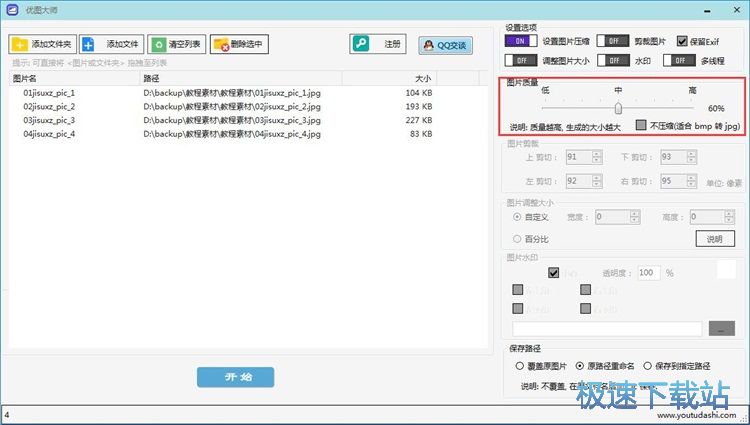Select the 自定义 radio button
Viewport: 750px width, 425px height.
click(x=517, y=217)
